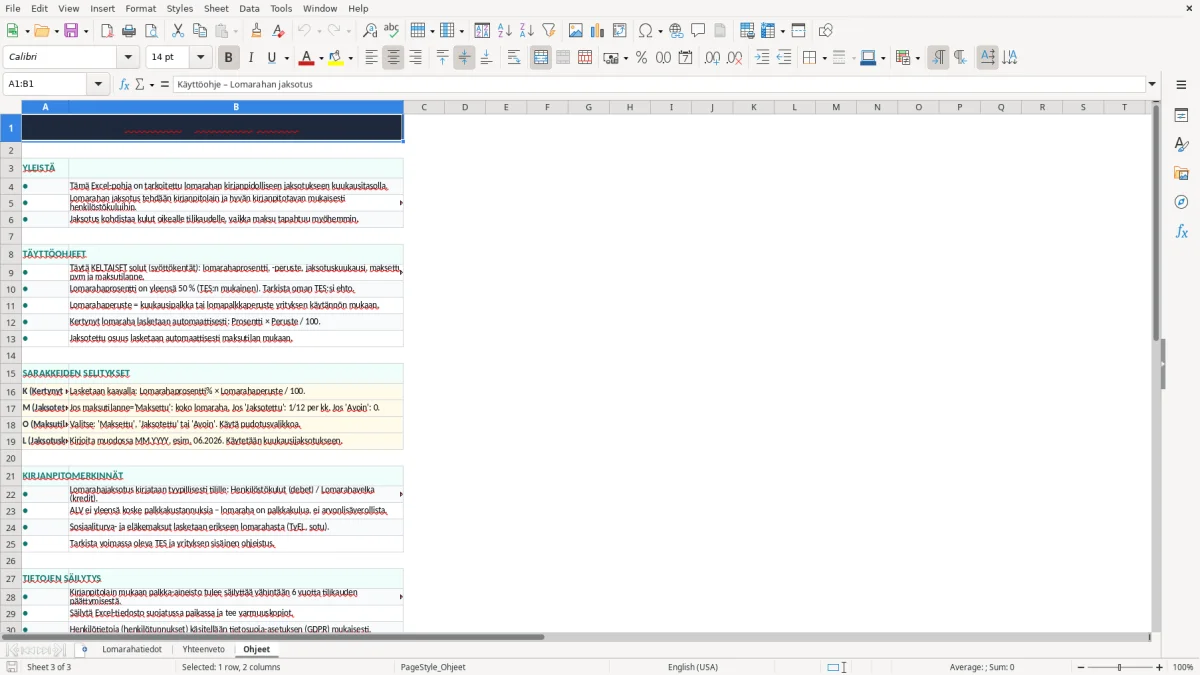Open the Conditional formatting dropdown arrow
The image size is (1200, 675).
(917, 58)
